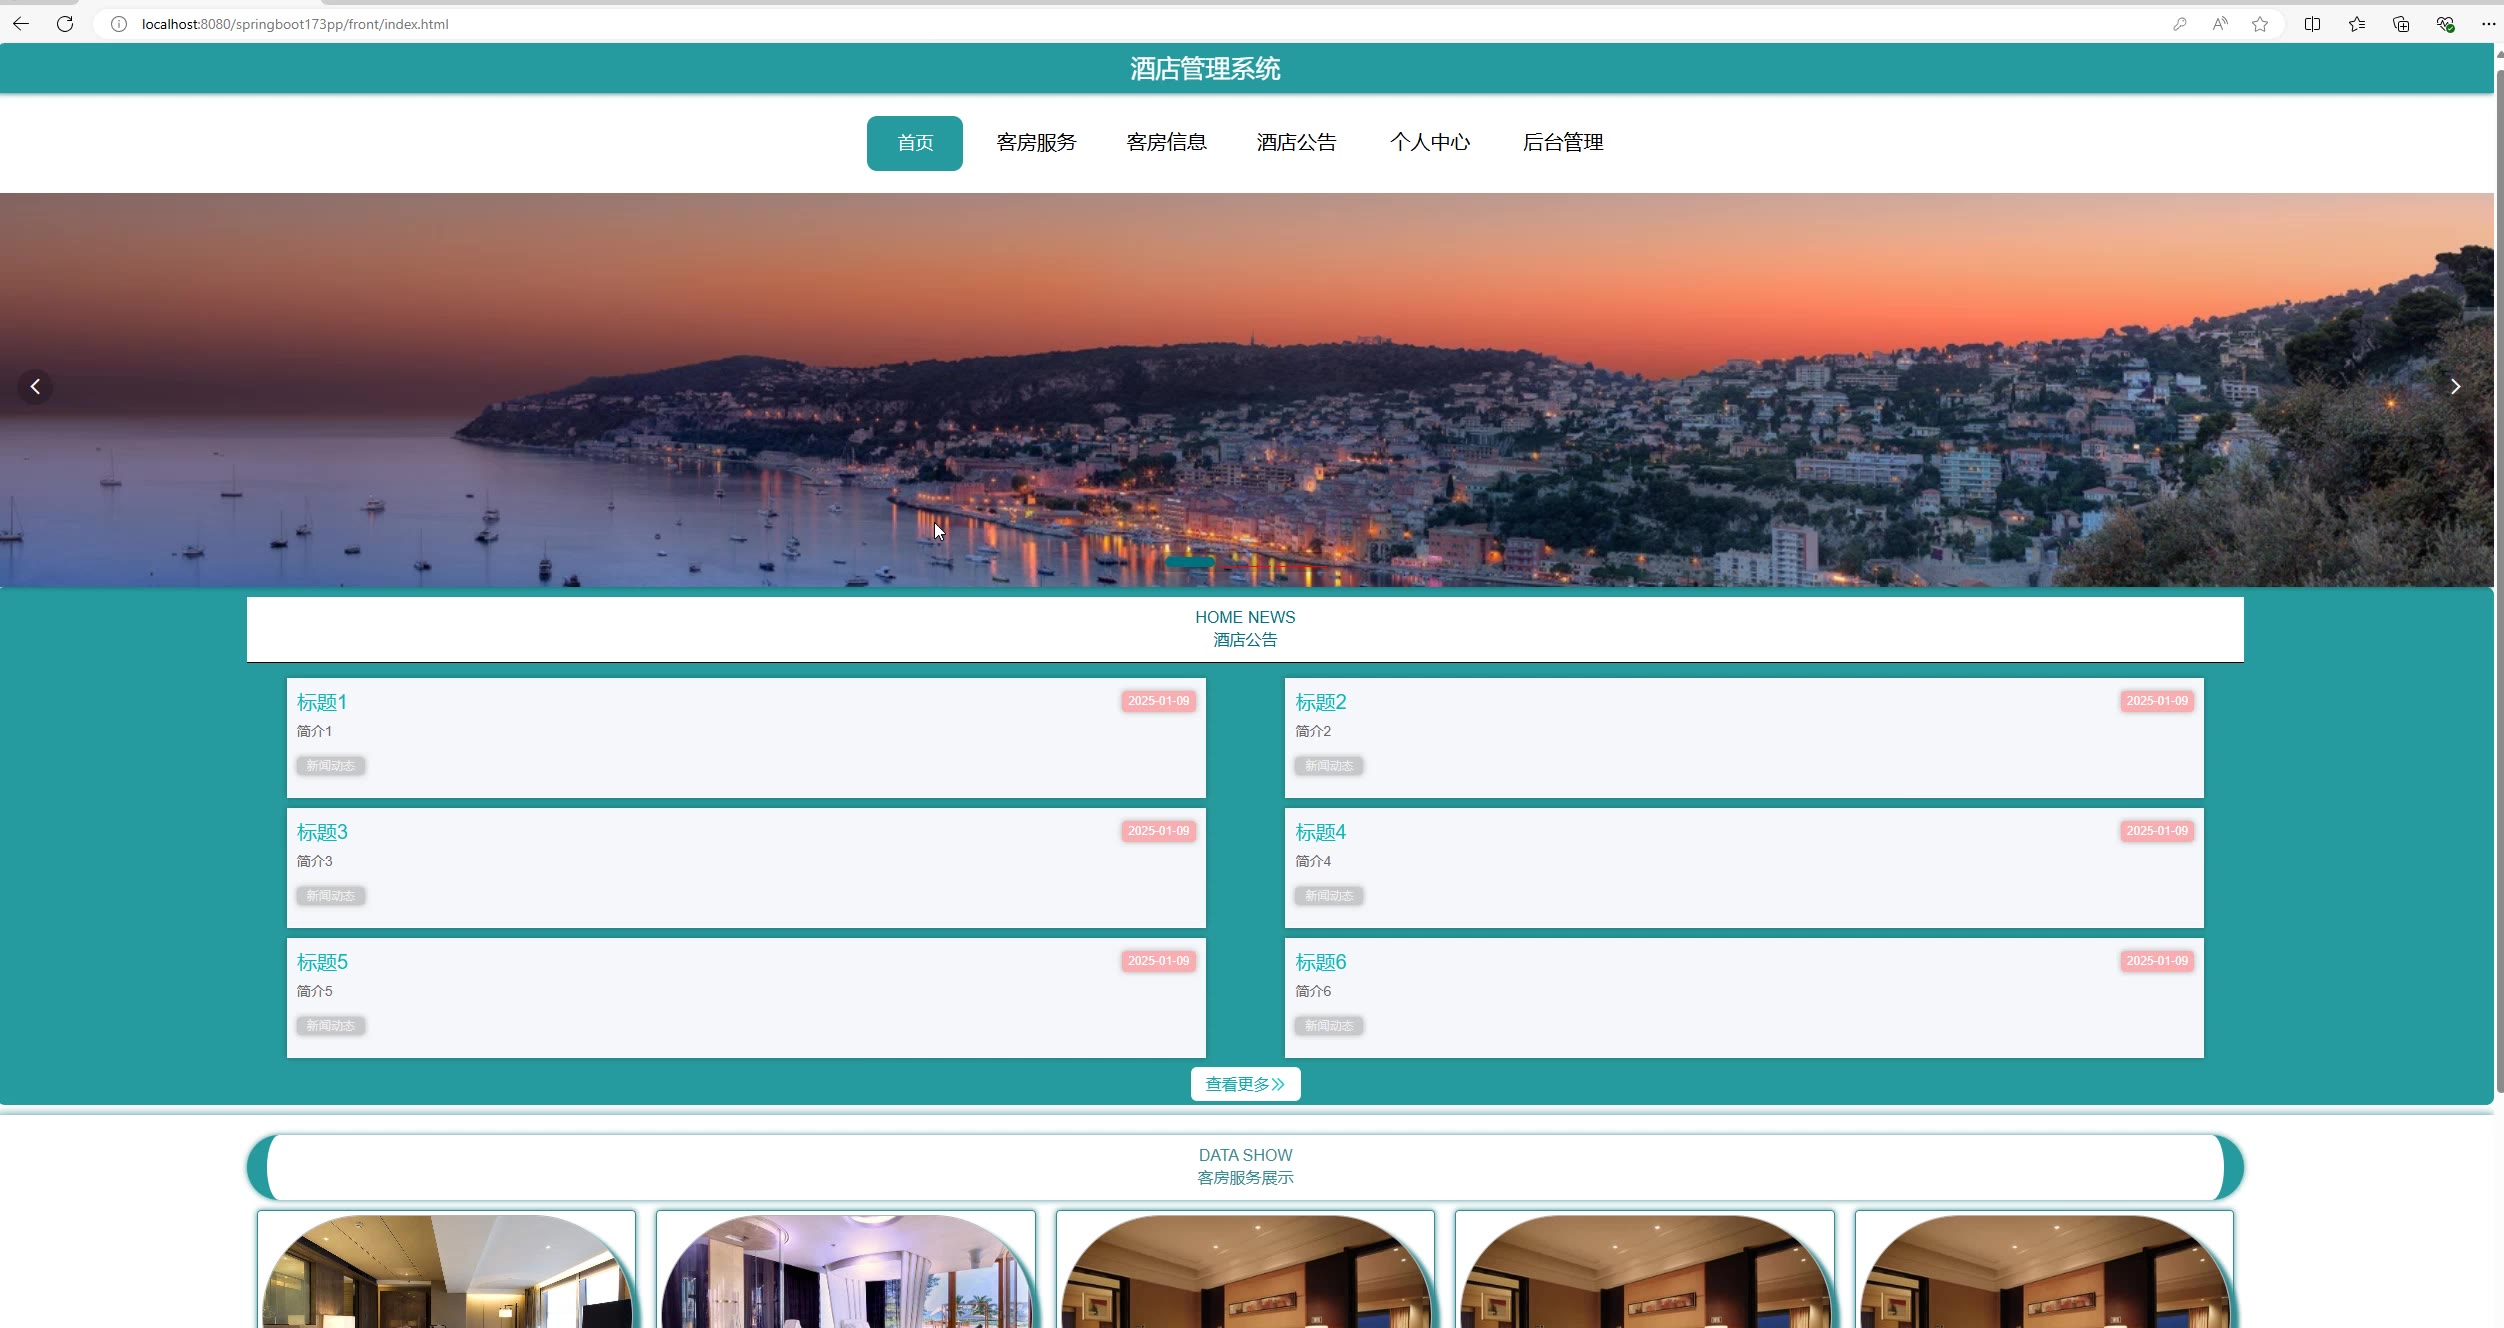Click 新闻动态 tag under 标题2
Image resolution: width=2504 pixels, height=1328 pixels.
point(1329,766)
